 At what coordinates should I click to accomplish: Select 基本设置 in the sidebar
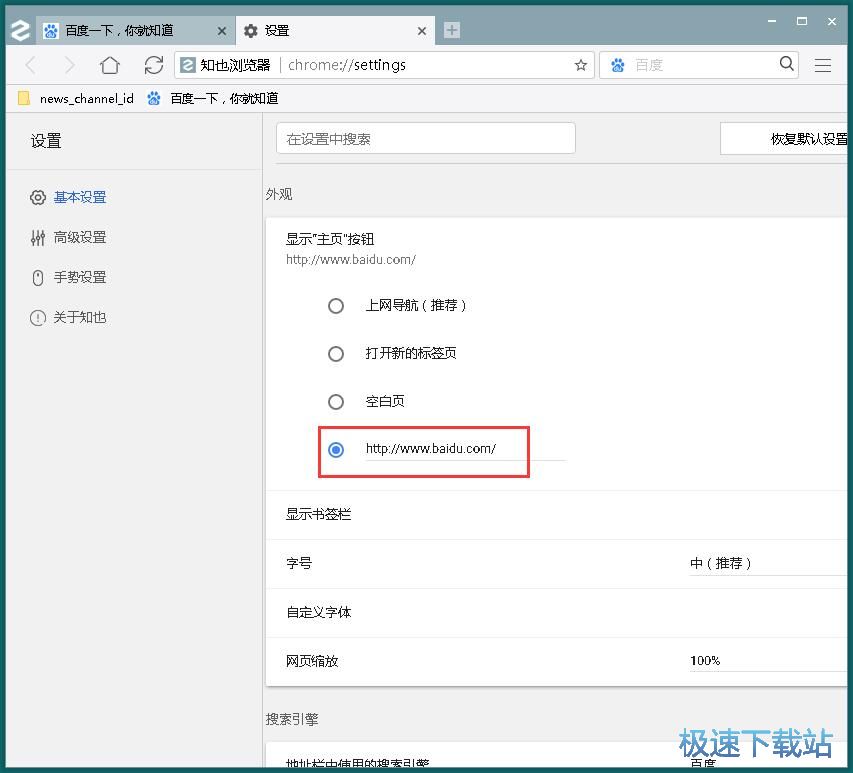coord(79,197)
